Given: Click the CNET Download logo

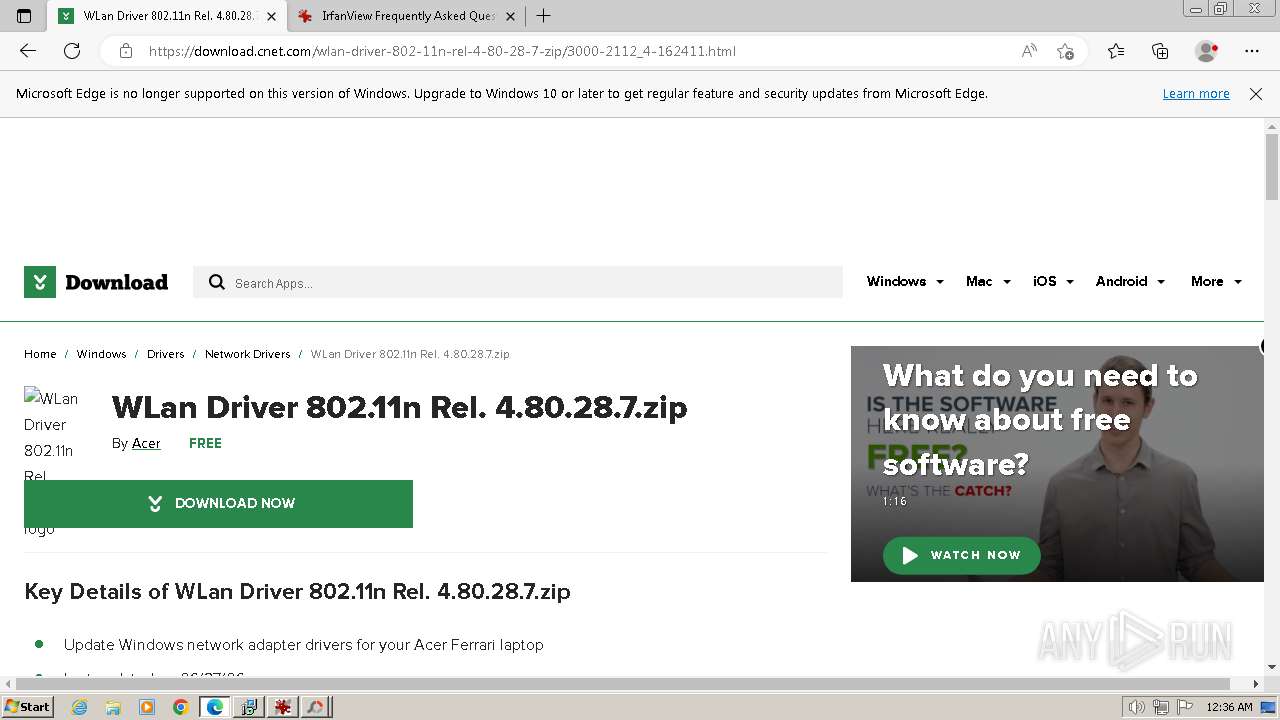Looking at the screenshot, I should click(96, 282).
